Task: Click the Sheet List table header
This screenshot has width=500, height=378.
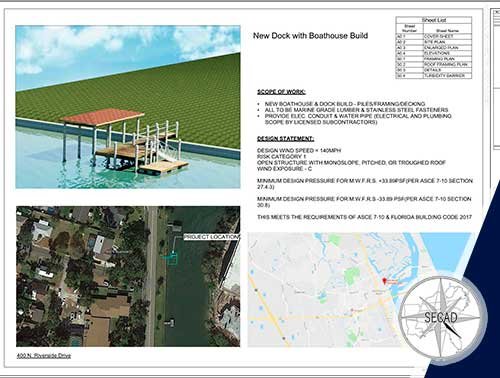Action: tap(434, 20)
